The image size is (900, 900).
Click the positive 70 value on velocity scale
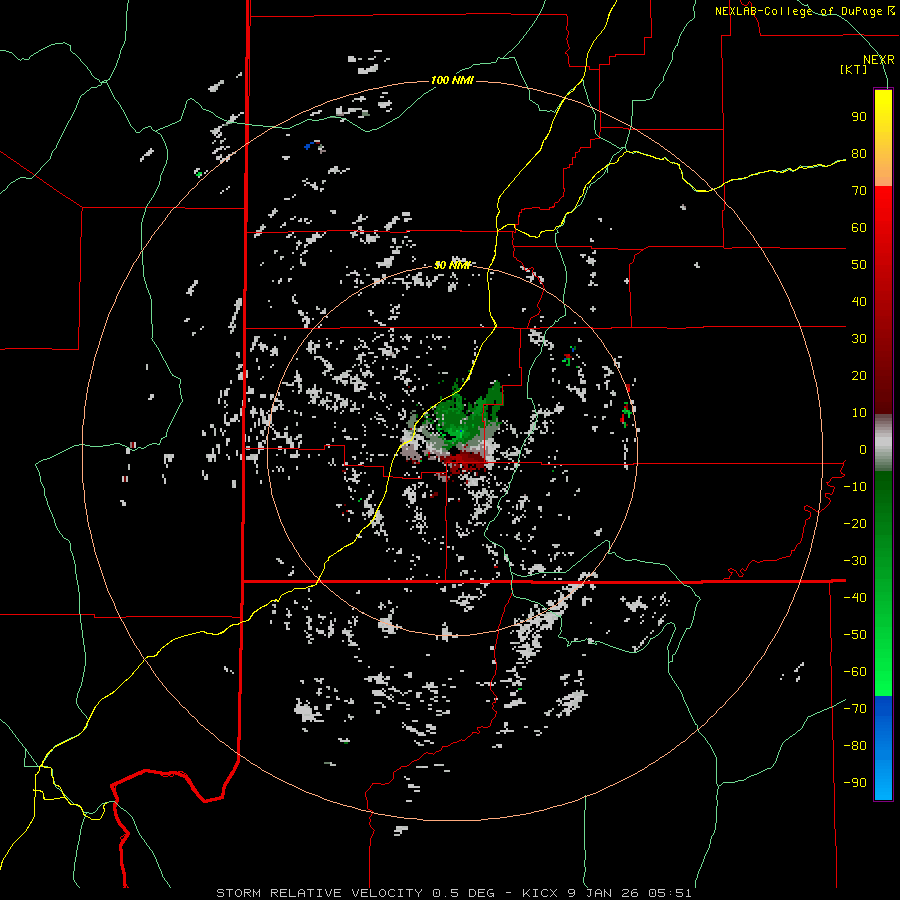859,191
